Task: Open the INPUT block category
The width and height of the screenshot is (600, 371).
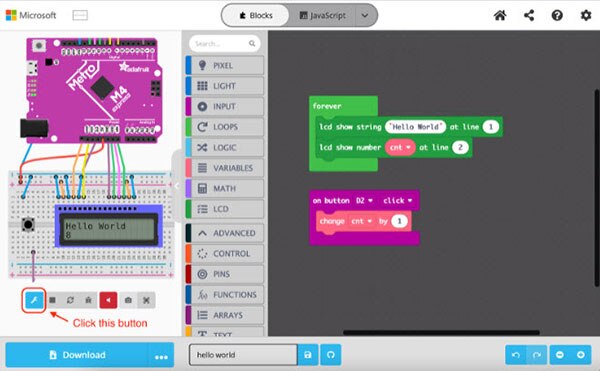Action: click(x=225, y=106)
